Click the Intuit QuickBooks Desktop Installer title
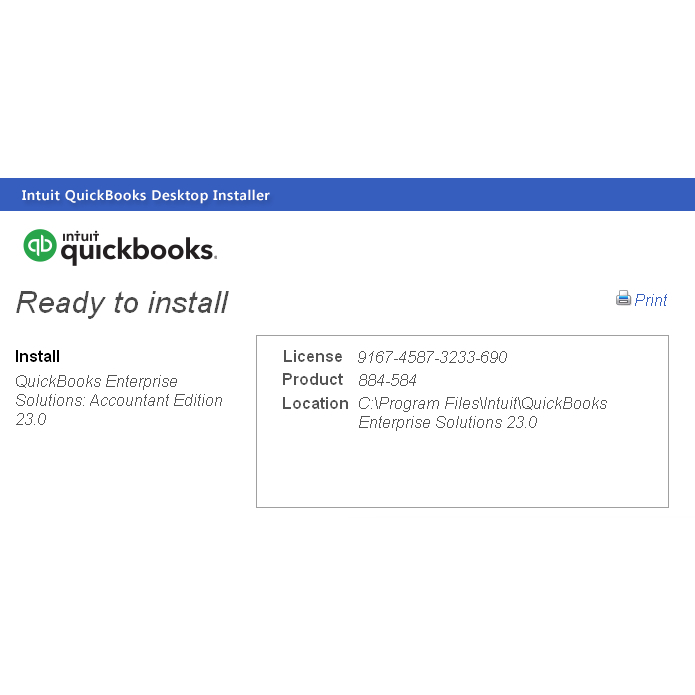 145,195
